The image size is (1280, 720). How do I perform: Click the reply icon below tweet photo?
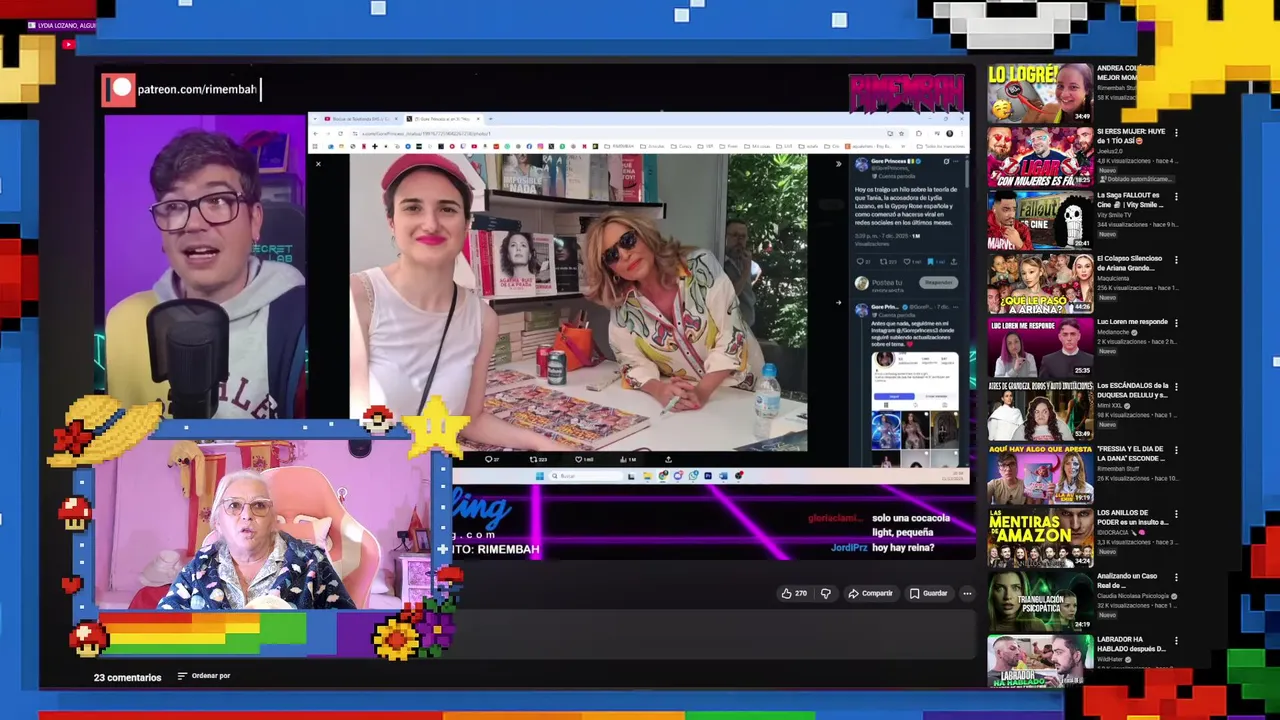pyautogui.click(x=490, y=459)
